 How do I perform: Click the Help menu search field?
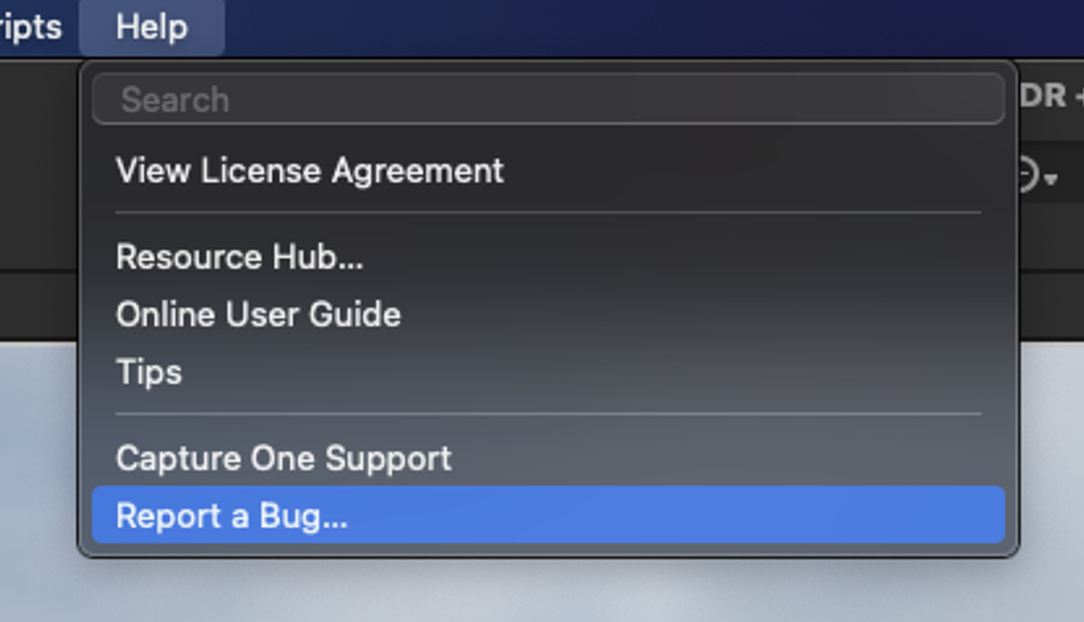[x=548, y=100]
